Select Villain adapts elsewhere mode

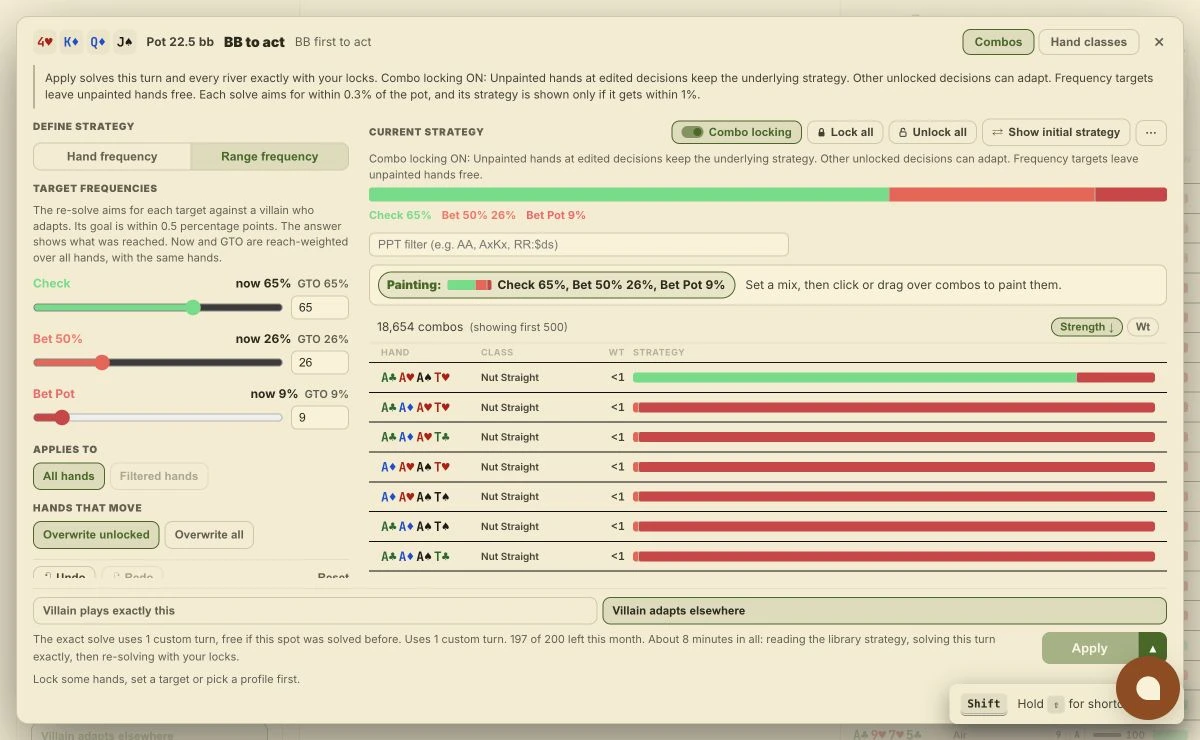click(x=884, y=611)
